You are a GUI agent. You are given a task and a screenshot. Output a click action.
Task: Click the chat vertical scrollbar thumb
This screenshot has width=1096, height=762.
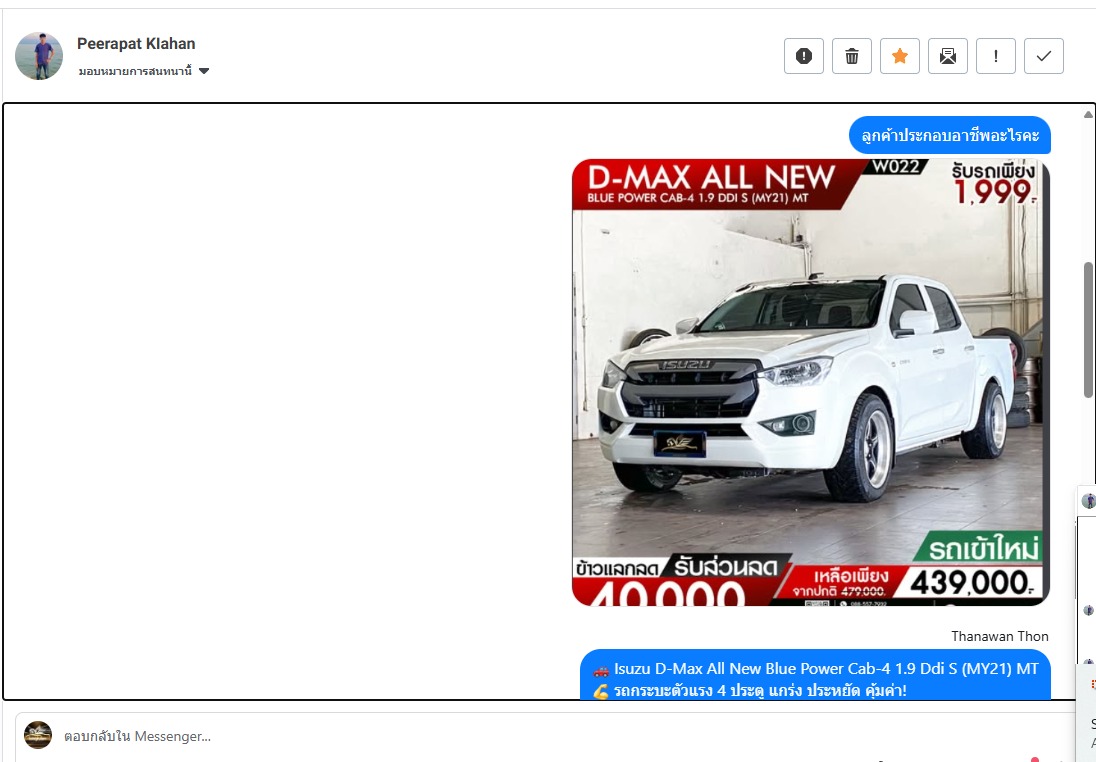pyautogui.click(x=1089, y=330)
